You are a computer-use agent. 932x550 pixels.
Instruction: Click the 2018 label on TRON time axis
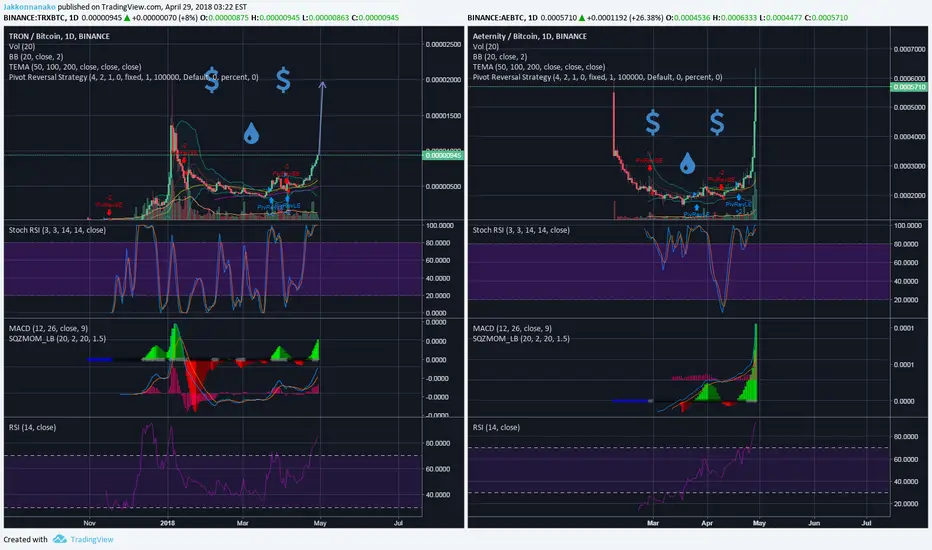(x=168, y=523)
